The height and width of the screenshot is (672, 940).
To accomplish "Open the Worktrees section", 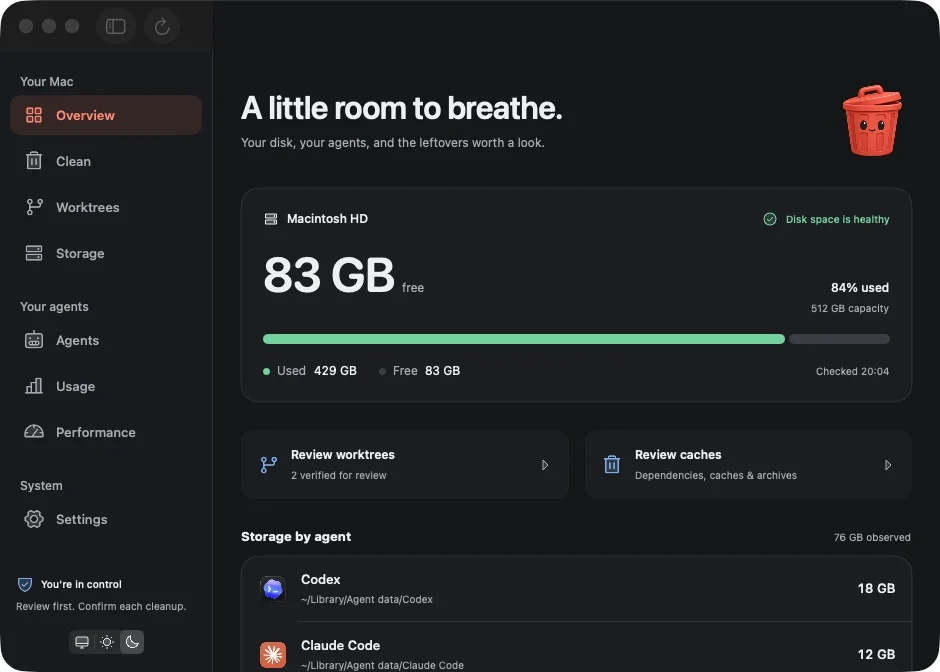I will pos(106,207).
